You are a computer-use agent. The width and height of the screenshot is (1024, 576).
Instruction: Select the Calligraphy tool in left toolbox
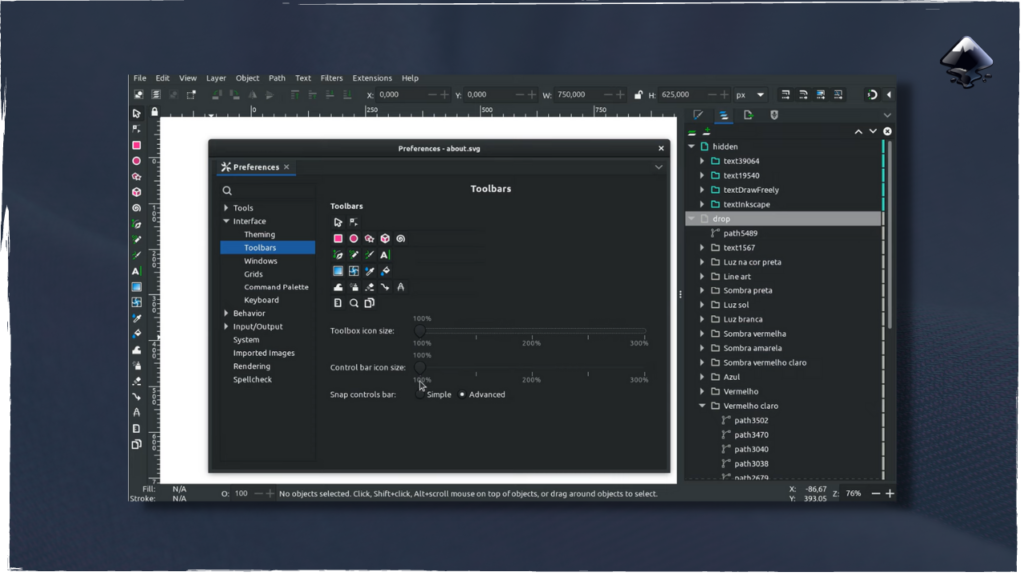pos(136,255)
